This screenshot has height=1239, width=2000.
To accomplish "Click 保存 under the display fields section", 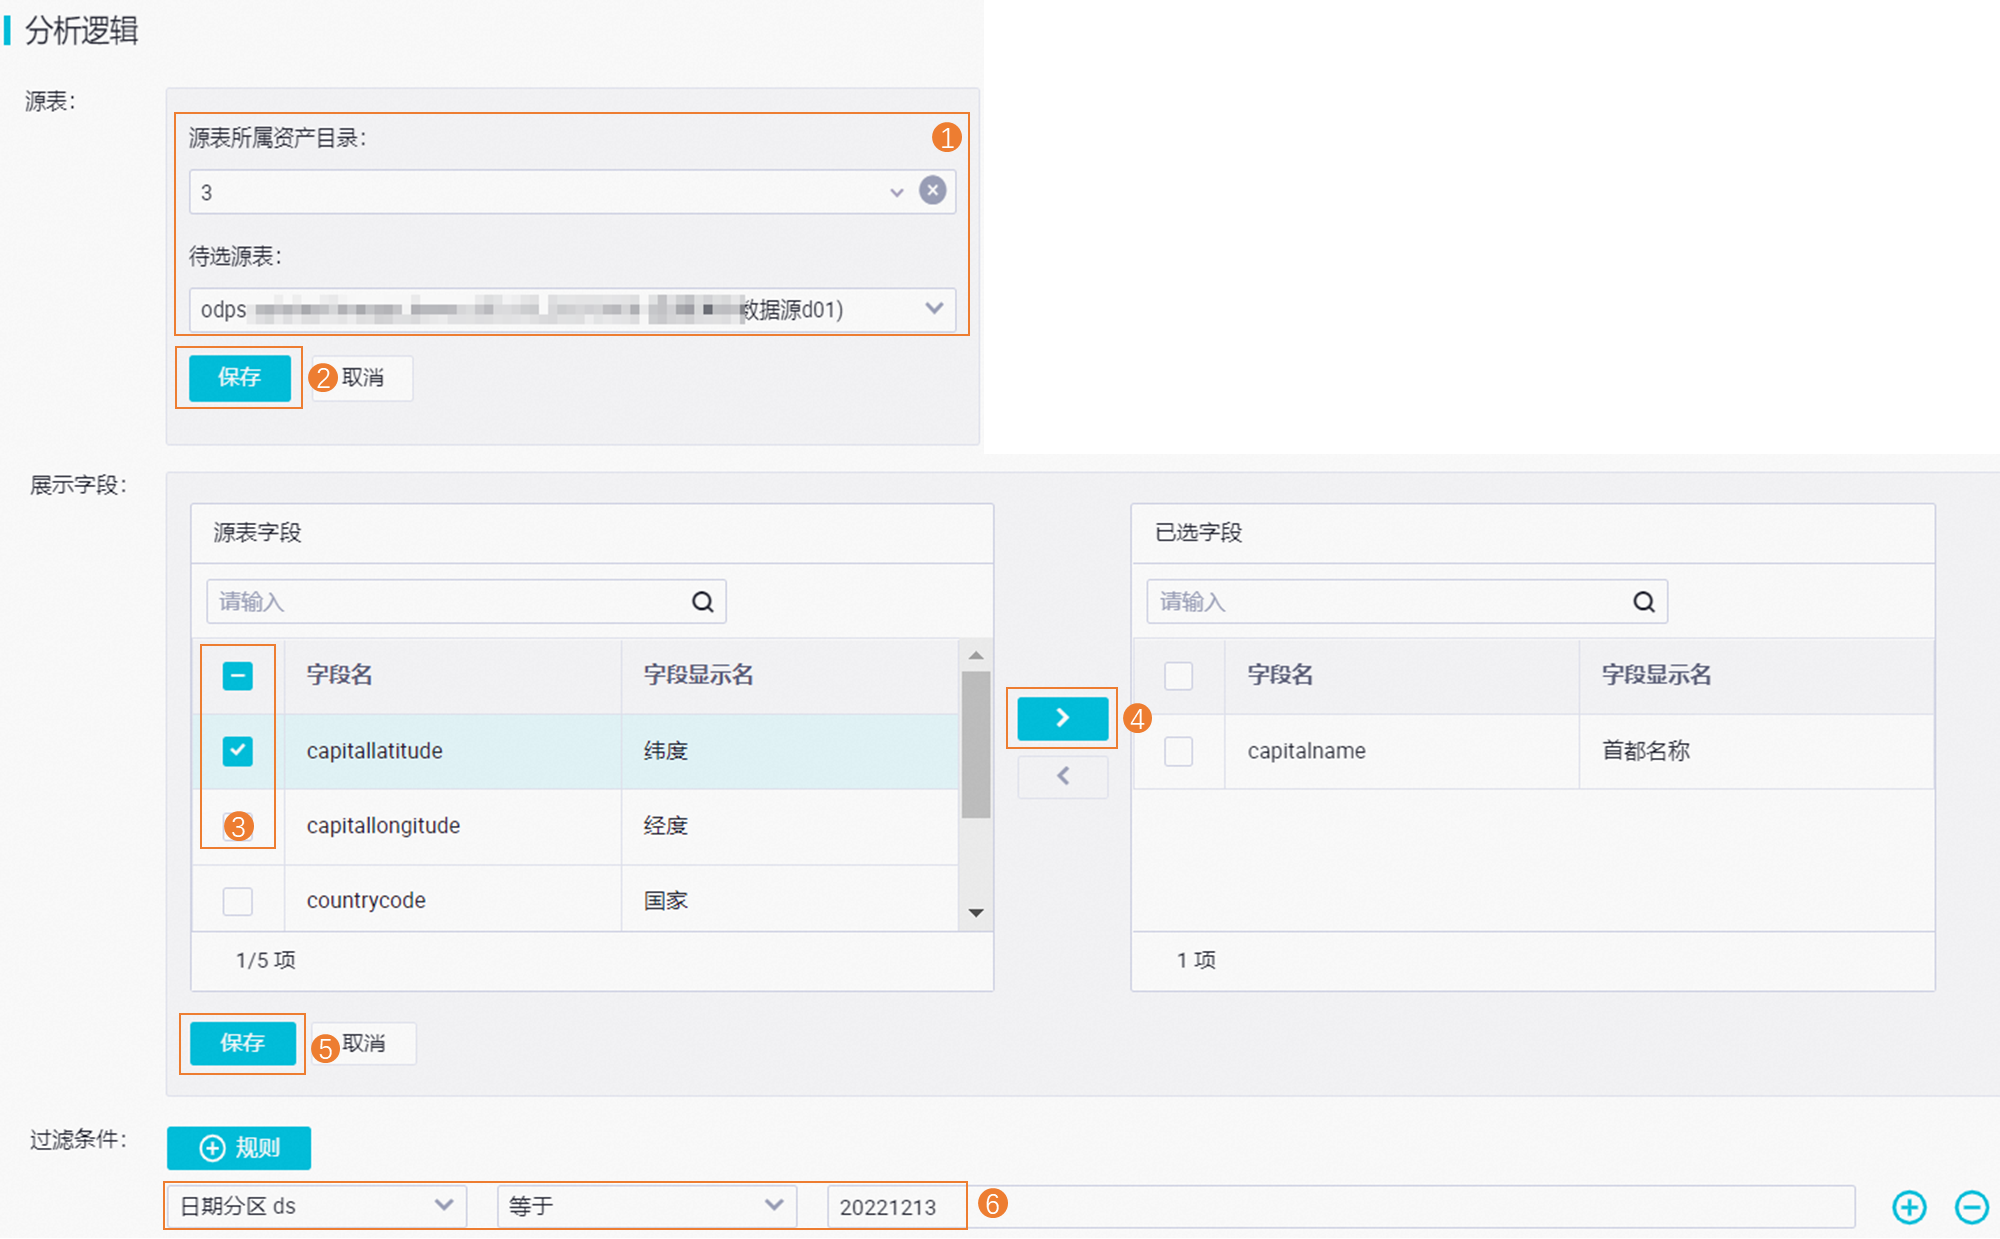I will point(243,1043).
